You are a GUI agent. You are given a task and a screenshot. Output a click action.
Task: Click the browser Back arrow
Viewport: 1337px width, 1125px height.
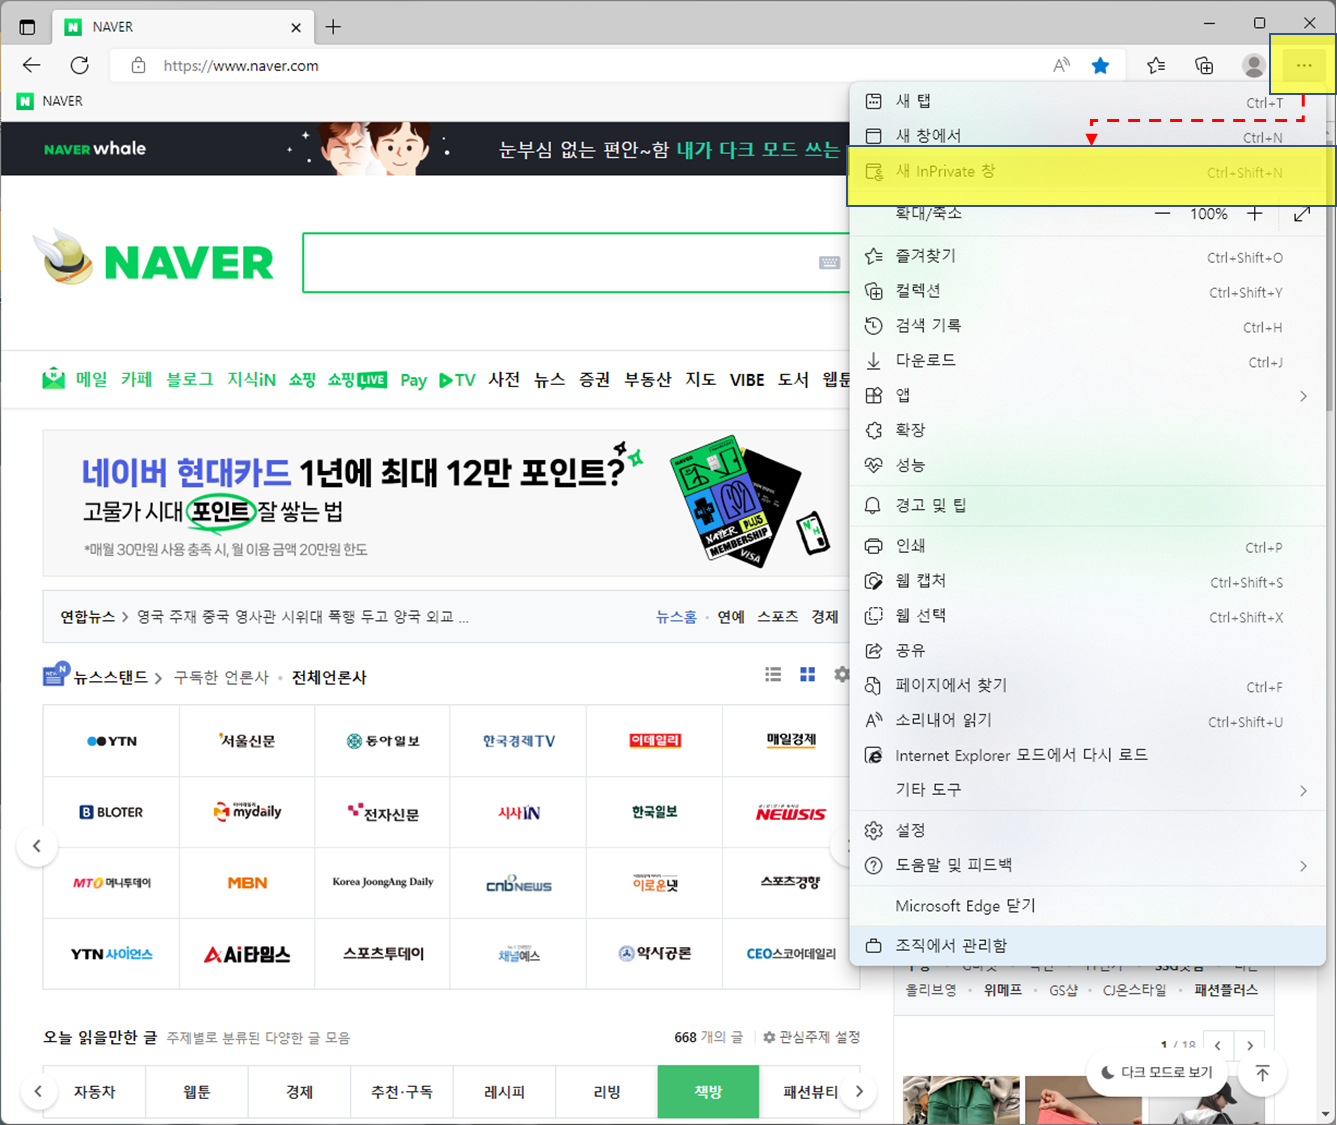(x=32, y=65)
